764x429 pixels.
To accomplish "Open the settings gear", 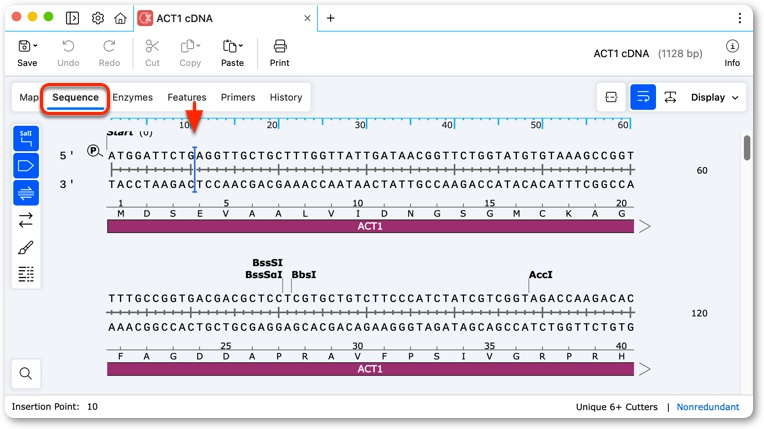I will [97, 18].
